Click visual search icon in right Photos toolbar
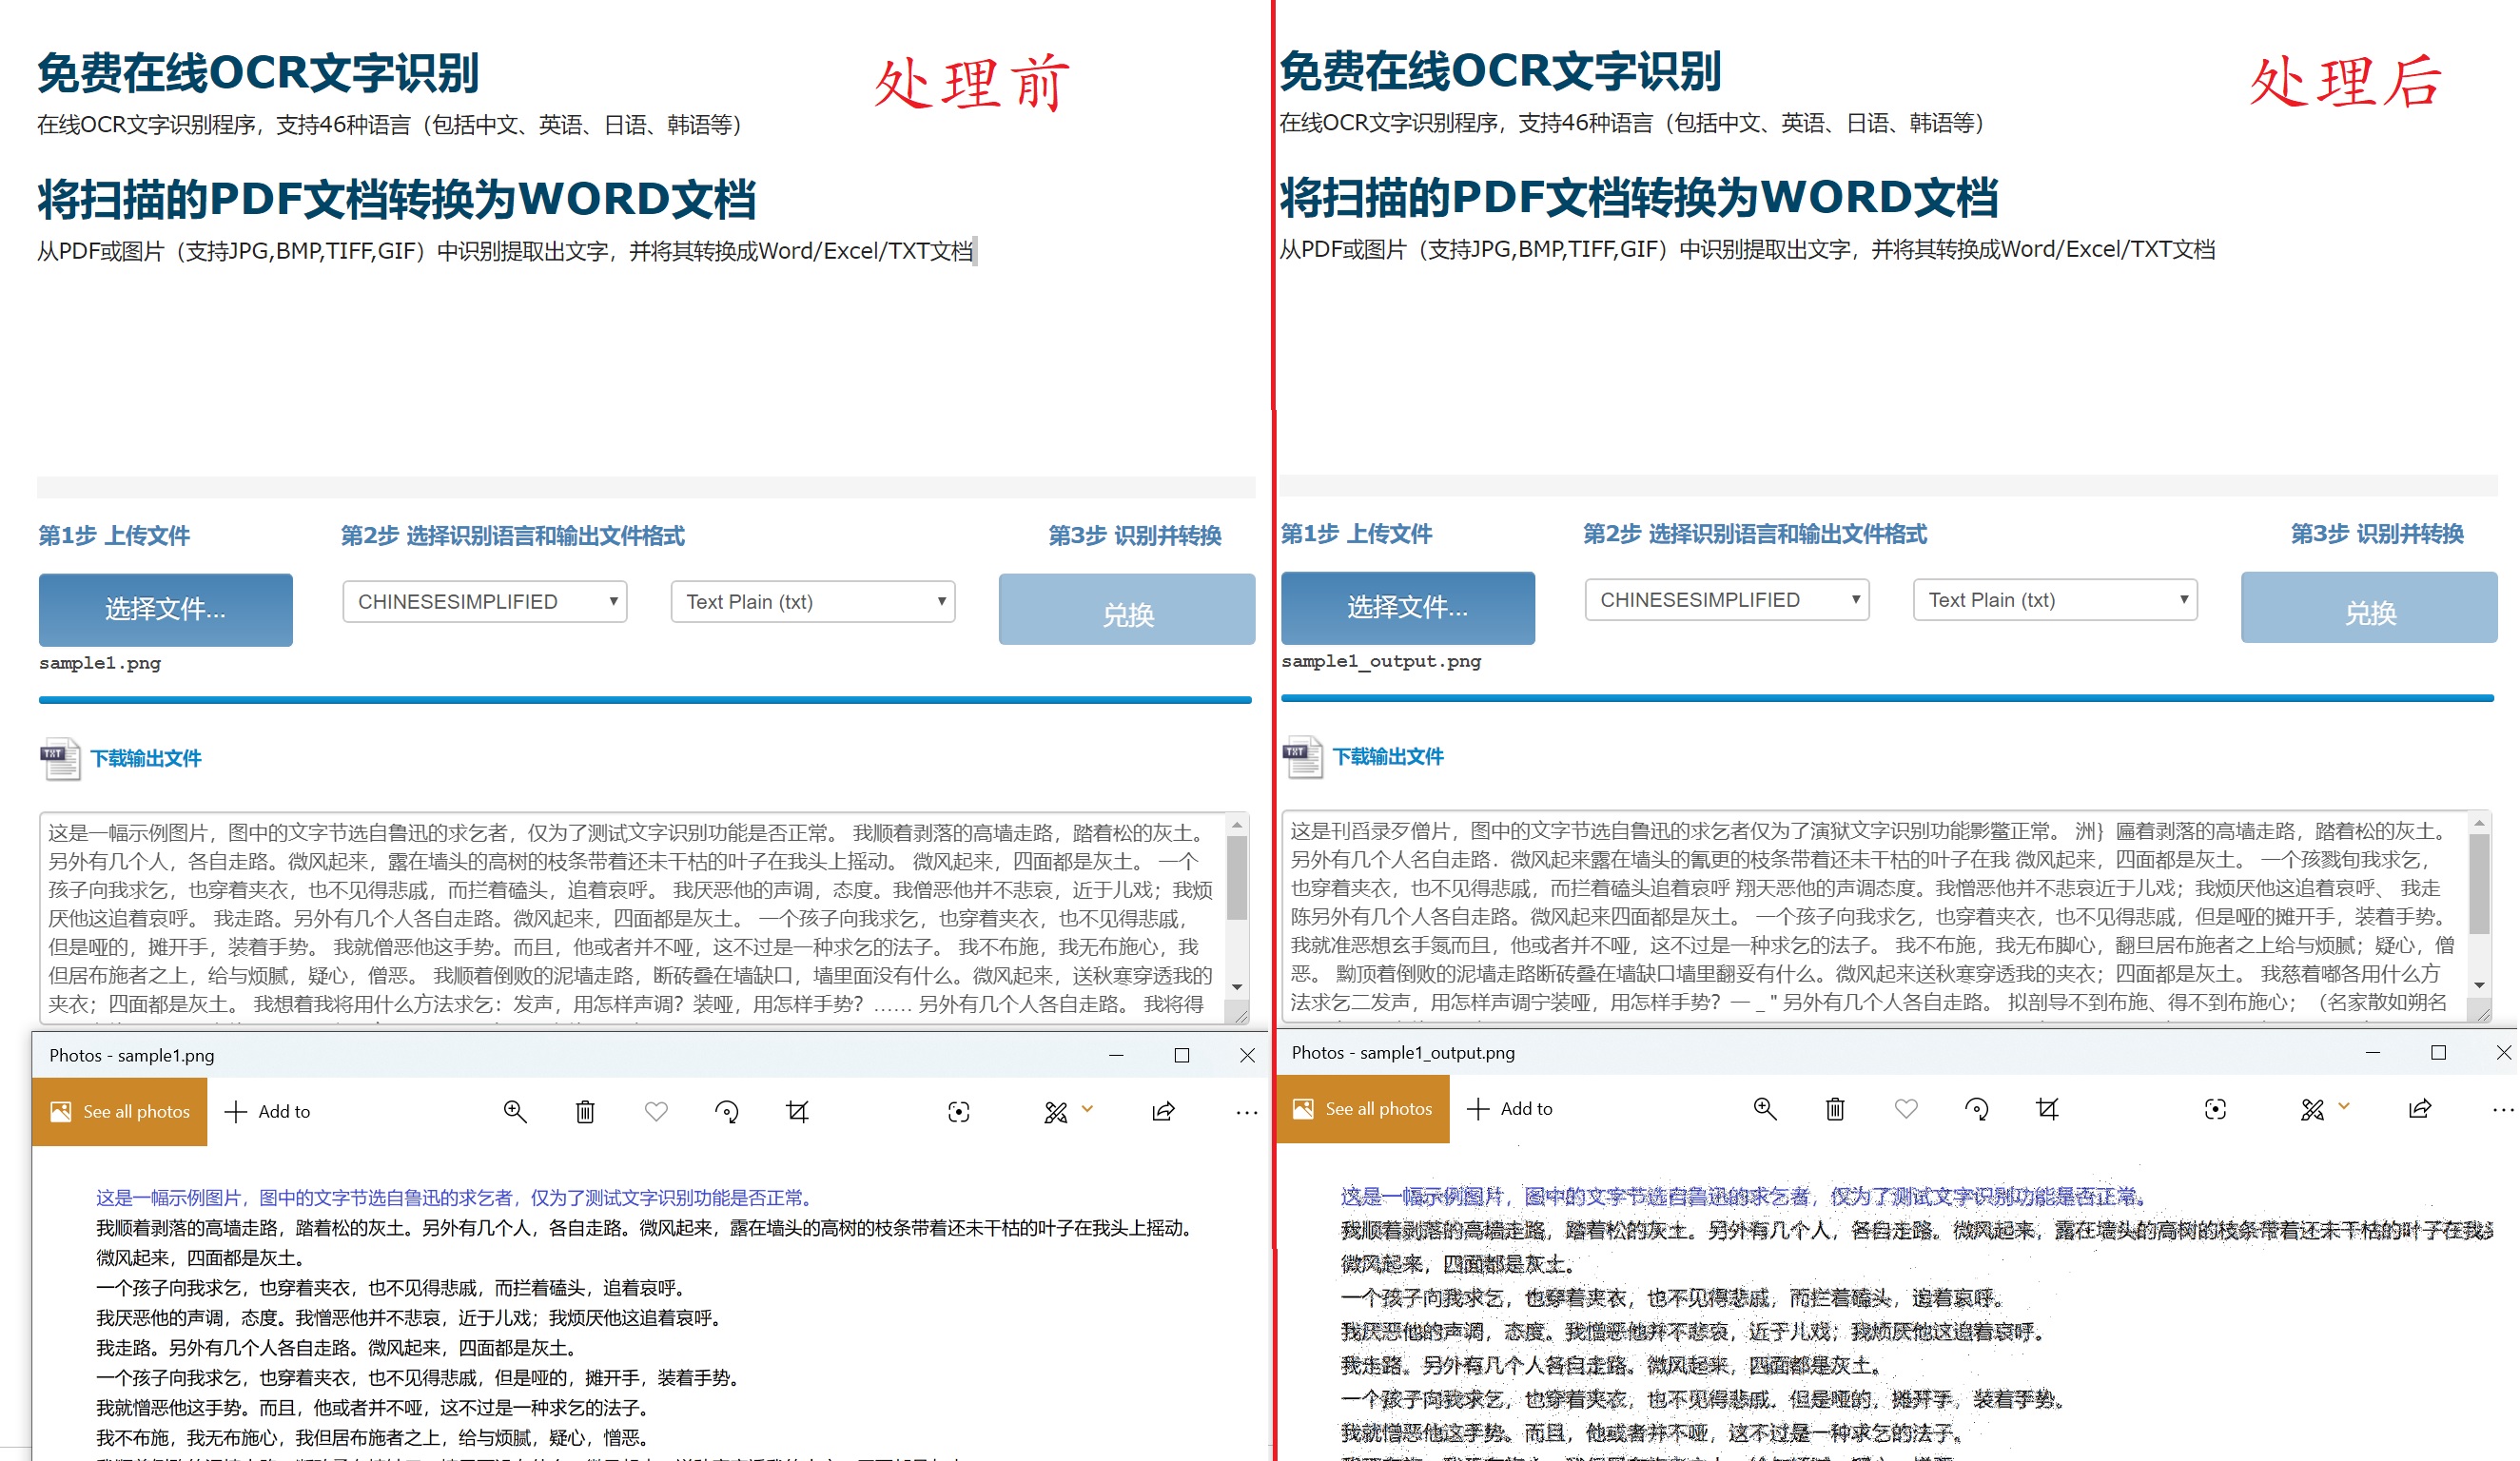 tap(2215, 1108)
